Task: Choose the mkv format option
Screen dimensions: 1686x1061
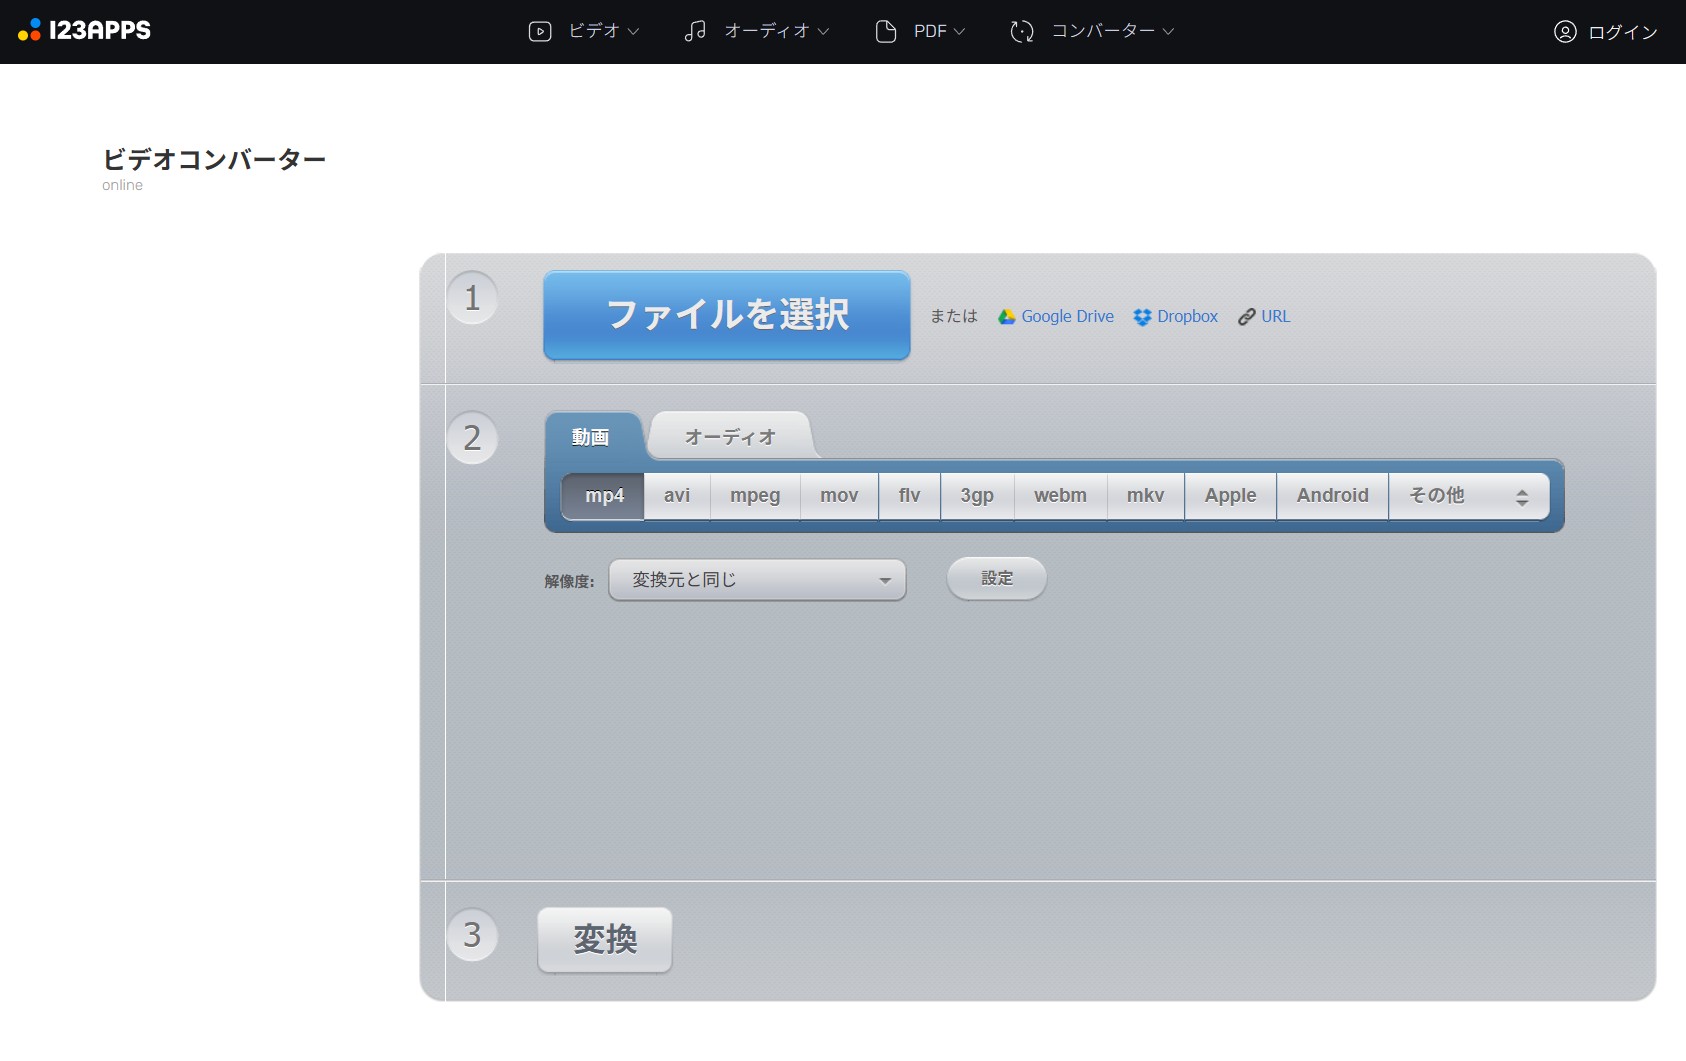Action: [1145, 496]
